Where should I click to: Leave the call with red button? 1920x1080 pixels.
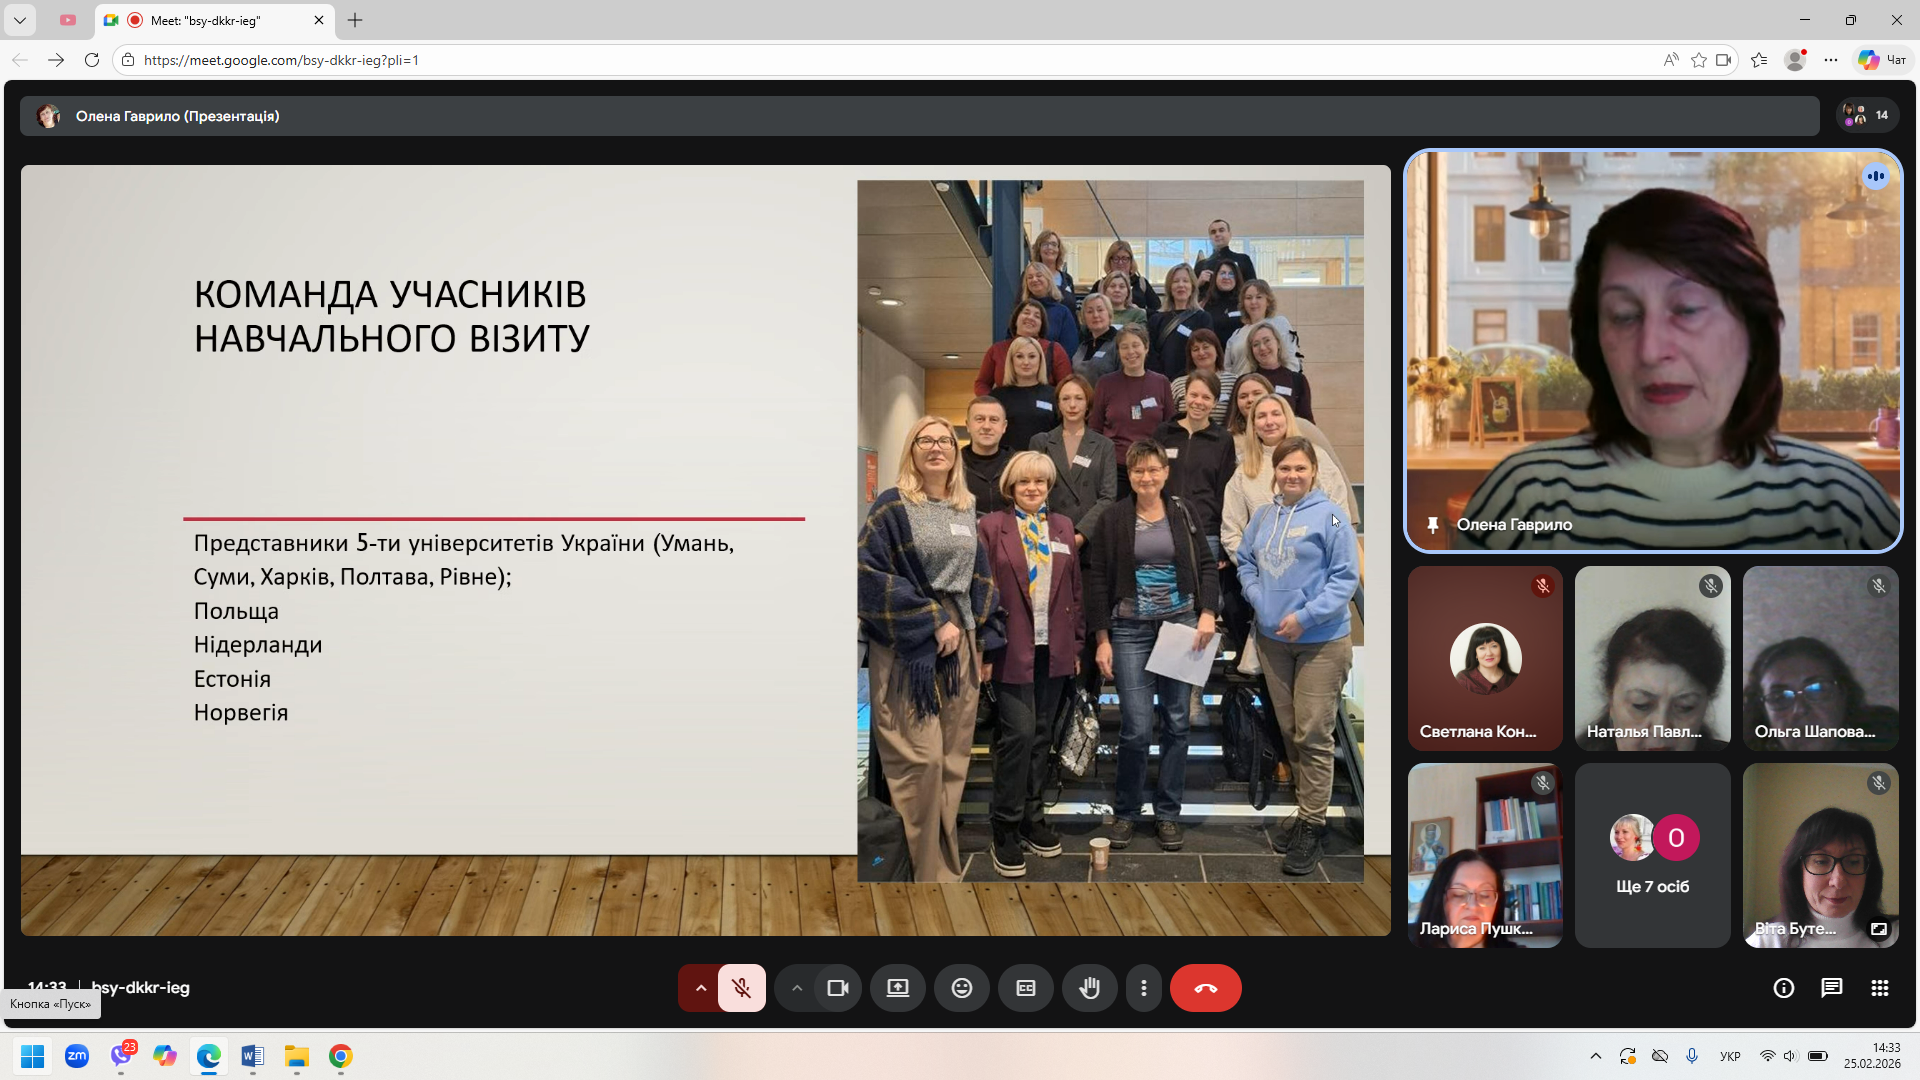point(1205,988)
